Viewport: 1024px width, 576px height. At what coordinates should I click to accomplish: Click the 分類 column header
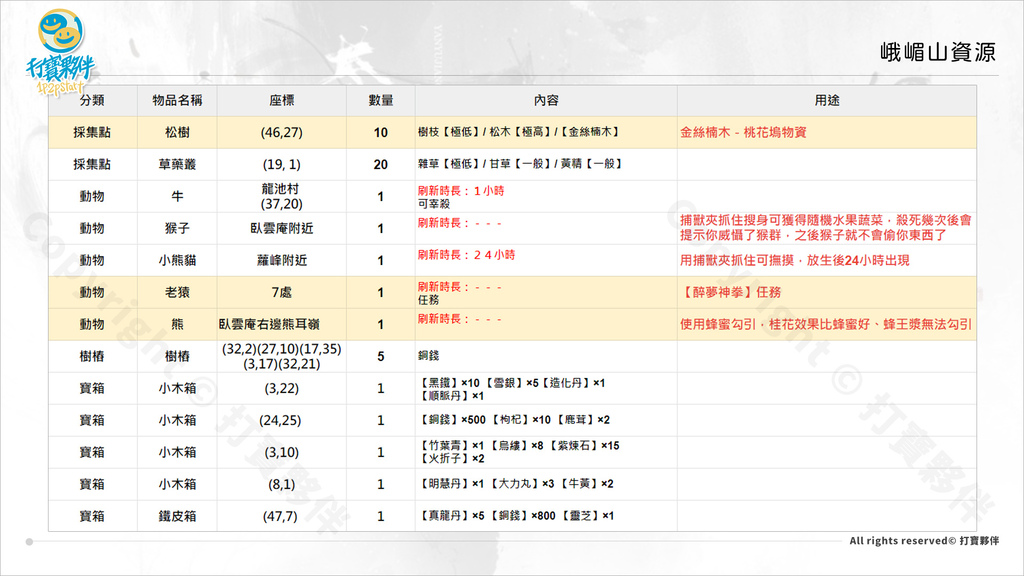pyautogui.click(x=92, y=101)
